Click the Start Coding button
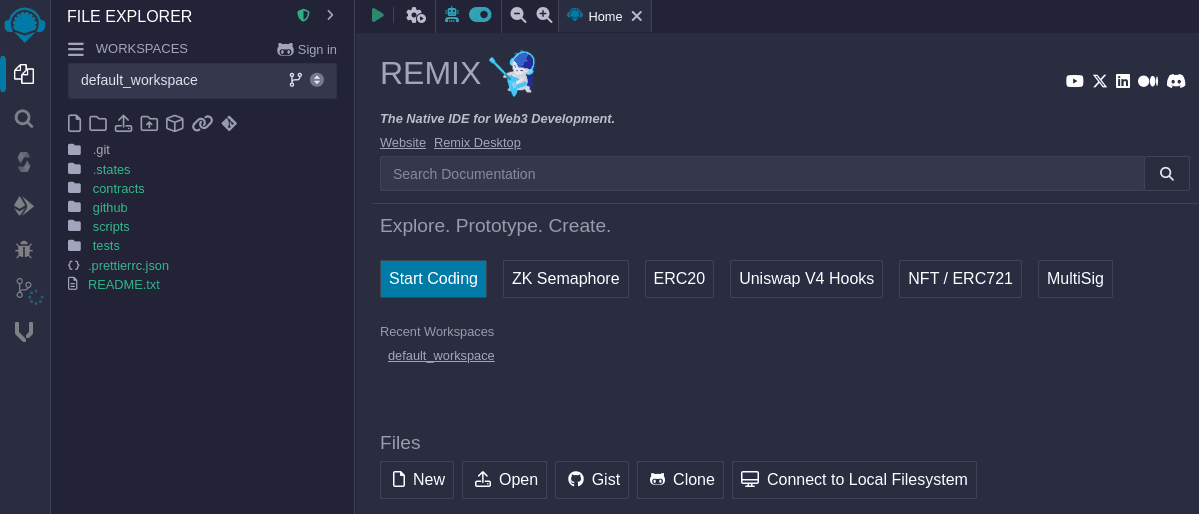This screenshot has height=514, width=1199. (434, 278)
